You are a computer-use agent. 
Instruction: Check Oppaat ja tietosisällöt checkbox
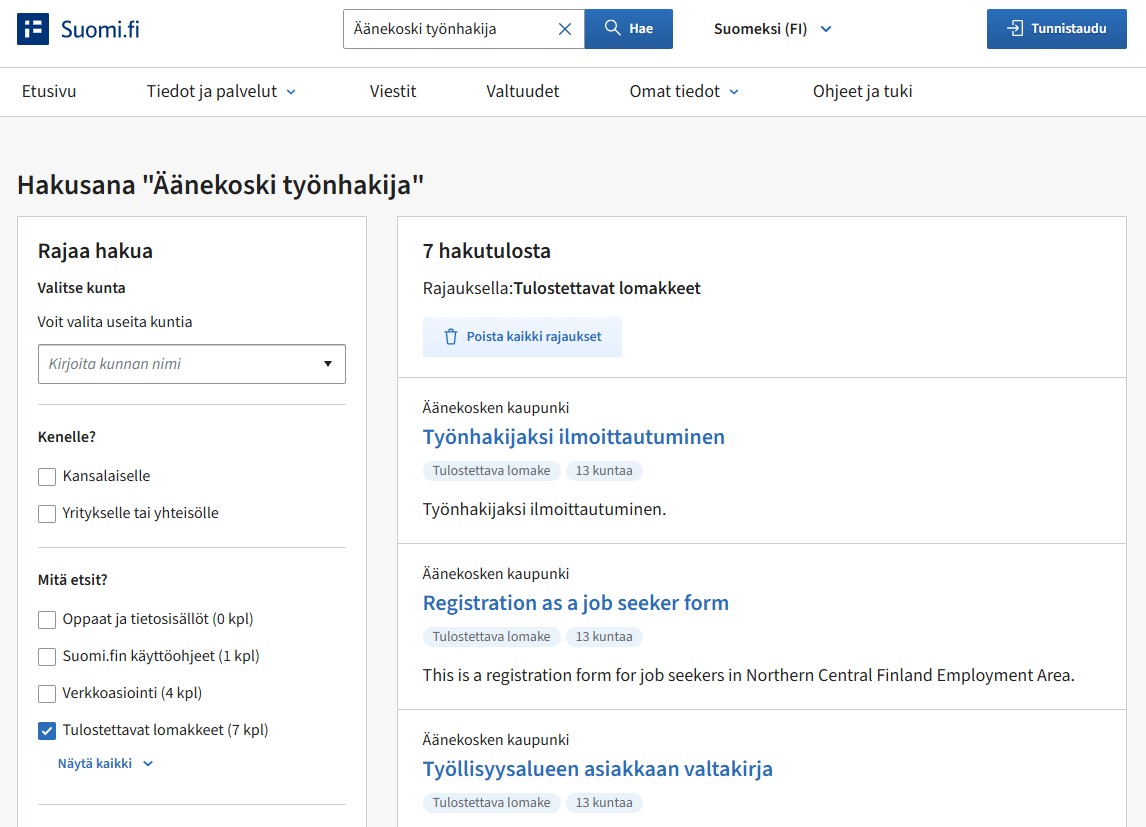click(47, 620)
